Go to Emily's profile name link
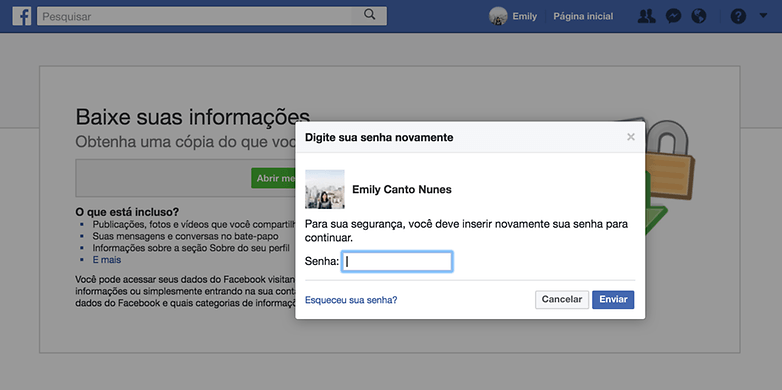Screen dimensions: 782x390 pos(525,16)
